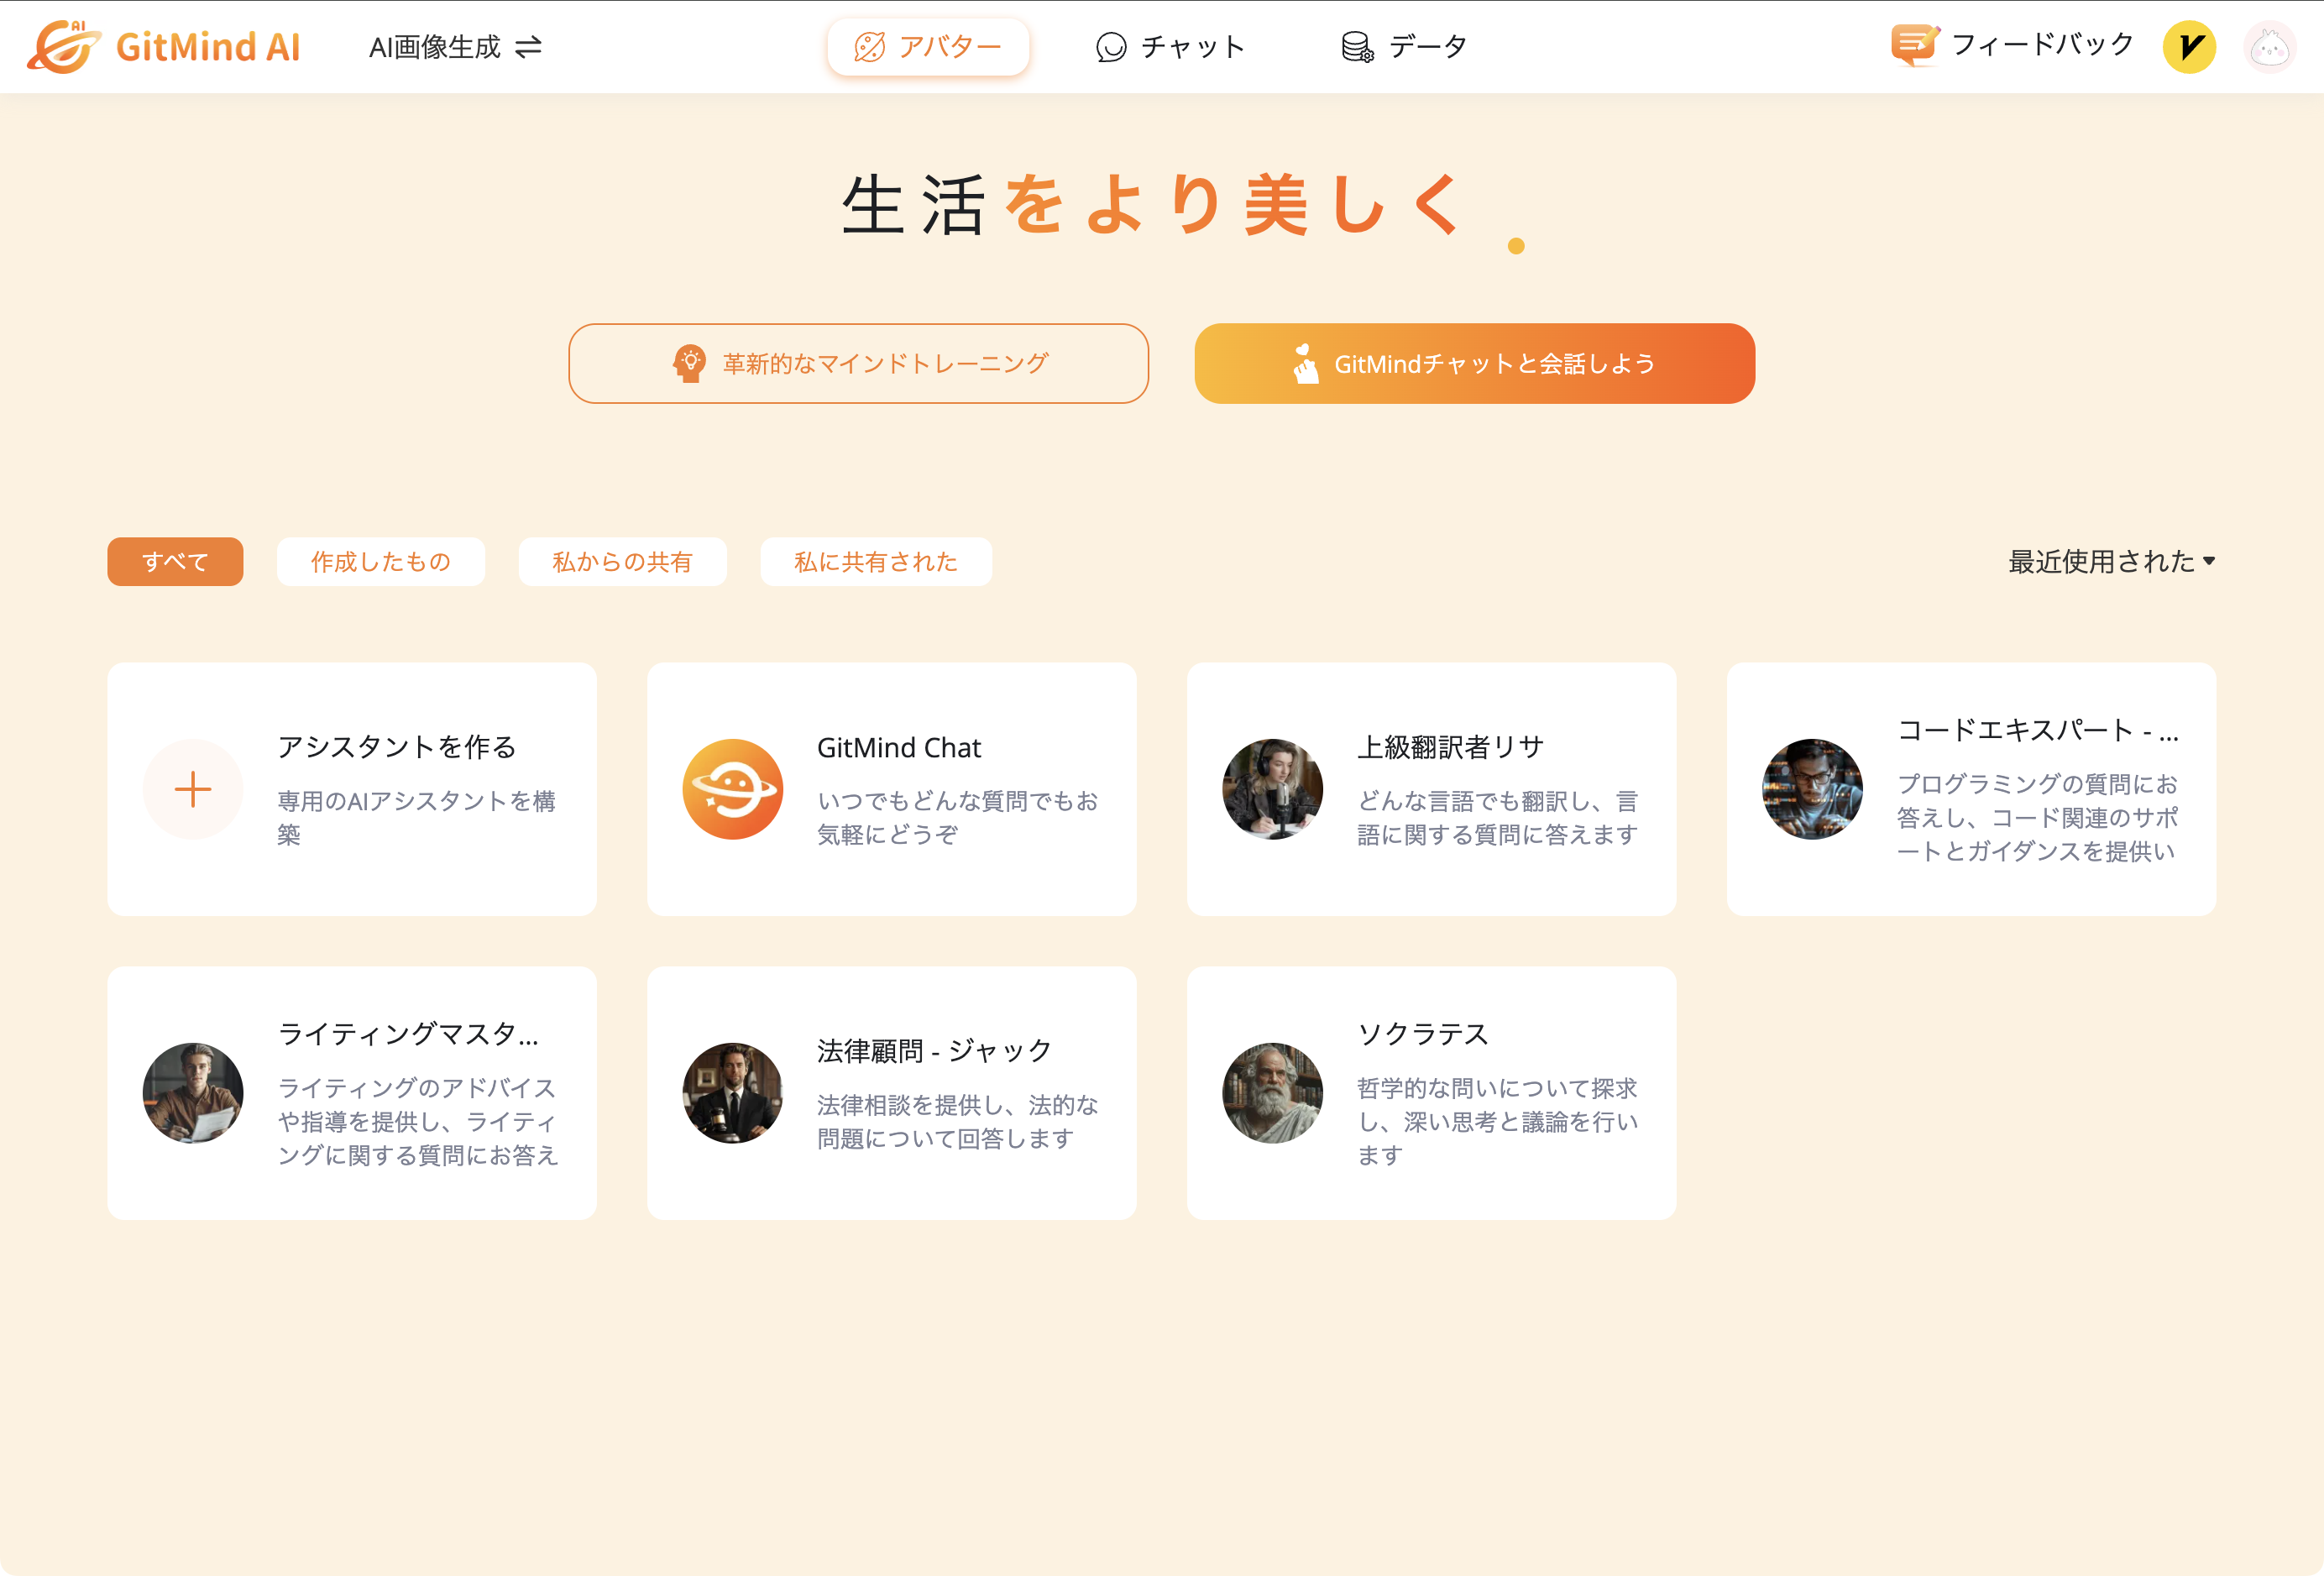The width and height of the screenshot is (2324, 1576).
Task: Open the yellow V membership badge
Action: (x=2189, y=47)
